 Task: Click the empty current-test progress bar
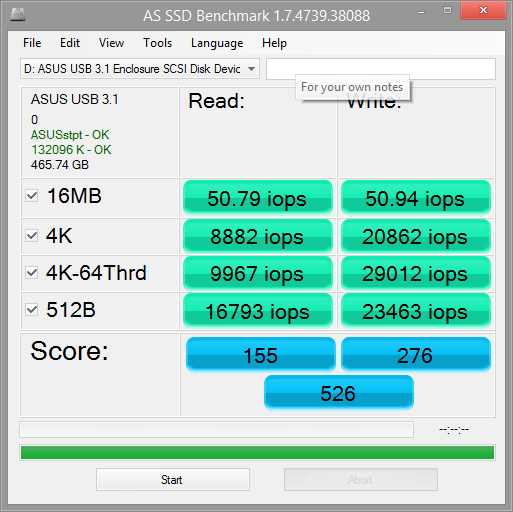click(x=217, y=430)
